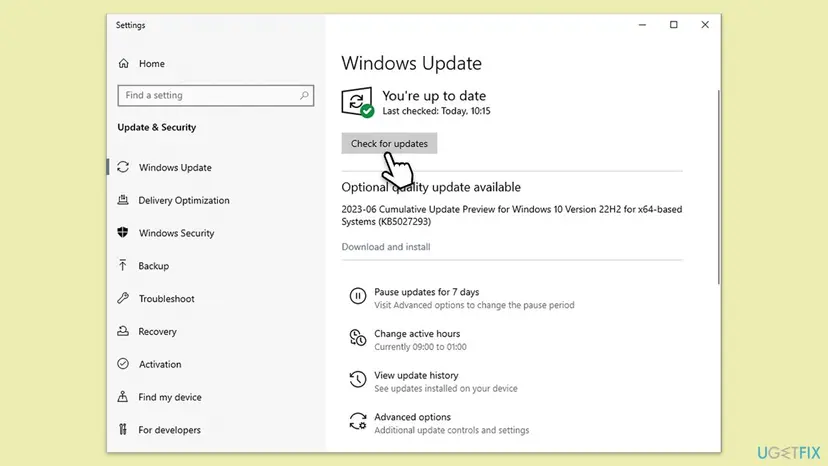
Task: Open Troubleshoot settings
Action: [x=166, y=299]
